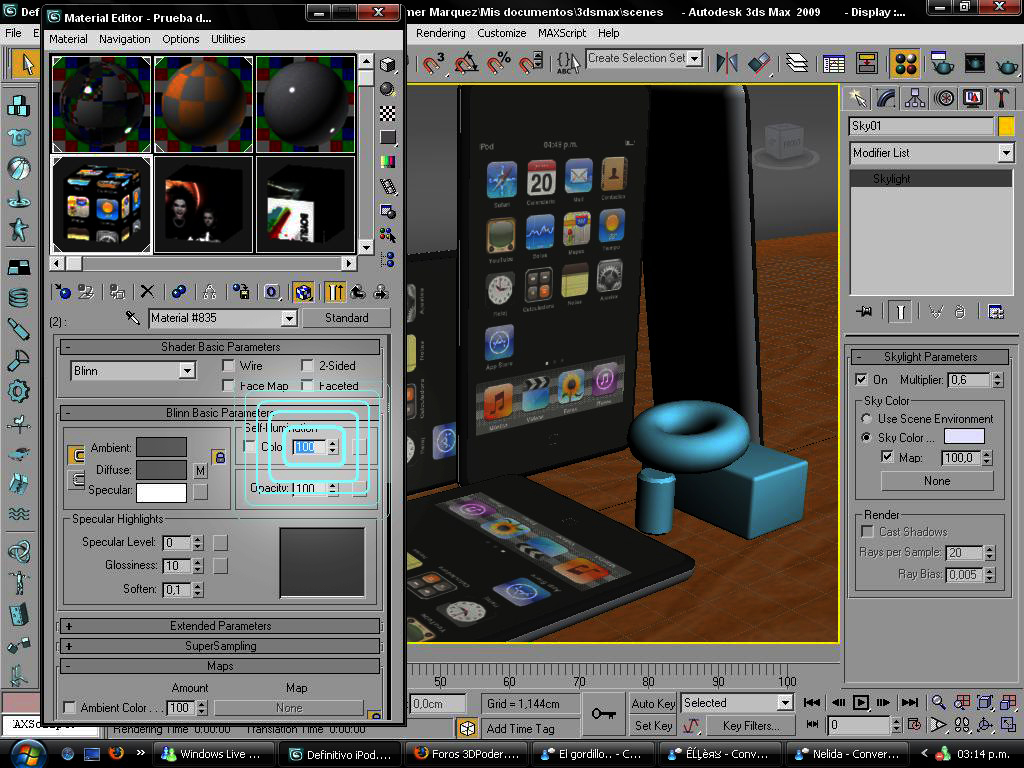Click the Standard material type button
Image resolution: width=1024 pixels, height=768 pixels.
346,318
